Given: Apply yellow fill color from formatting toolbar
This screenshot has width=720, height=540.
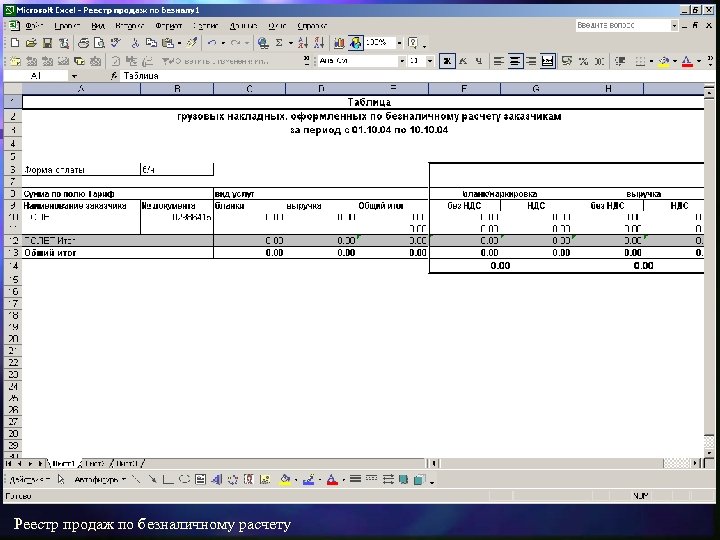Looking at the screenshot, I should pos(664,61).
